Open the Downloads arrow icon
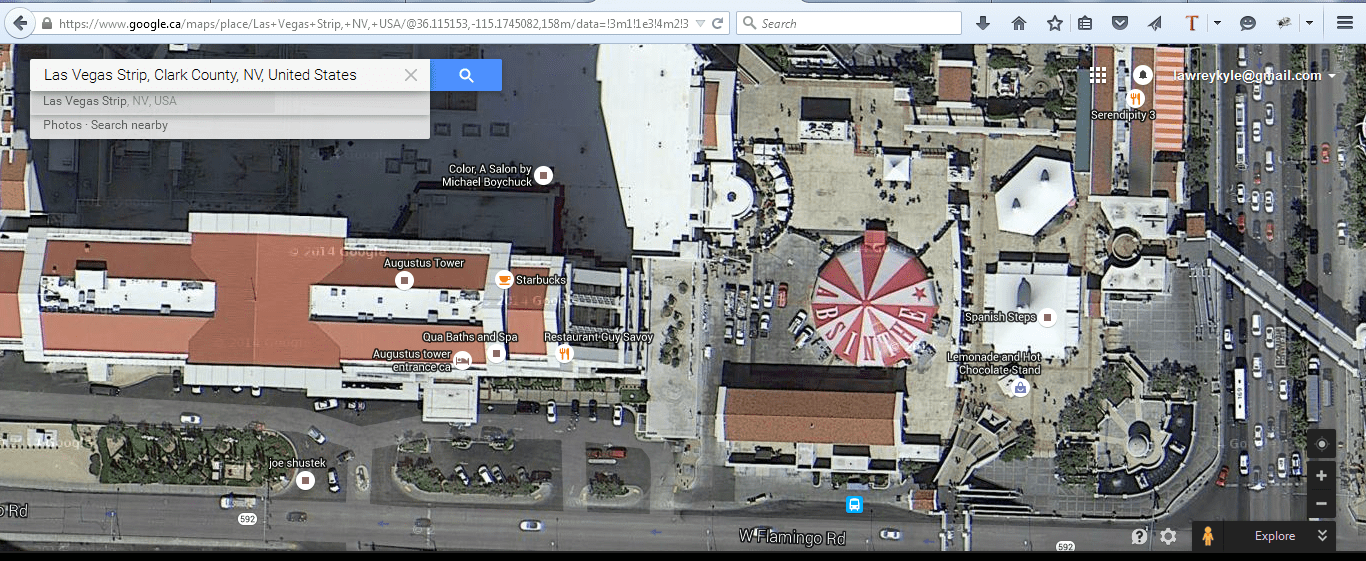The image size is (1366, 561). click(983, 23)
